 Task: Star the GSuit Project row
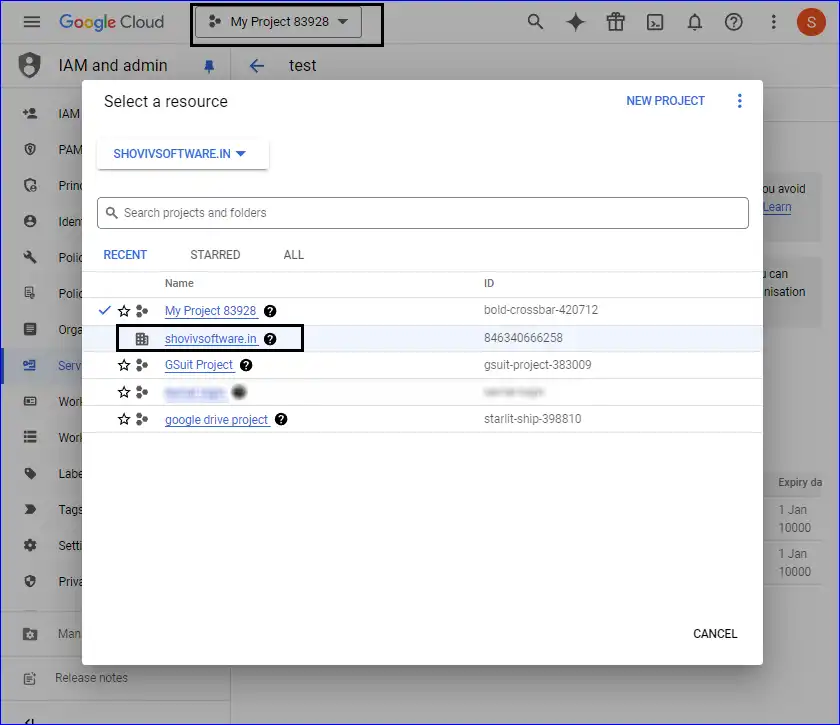124,365
